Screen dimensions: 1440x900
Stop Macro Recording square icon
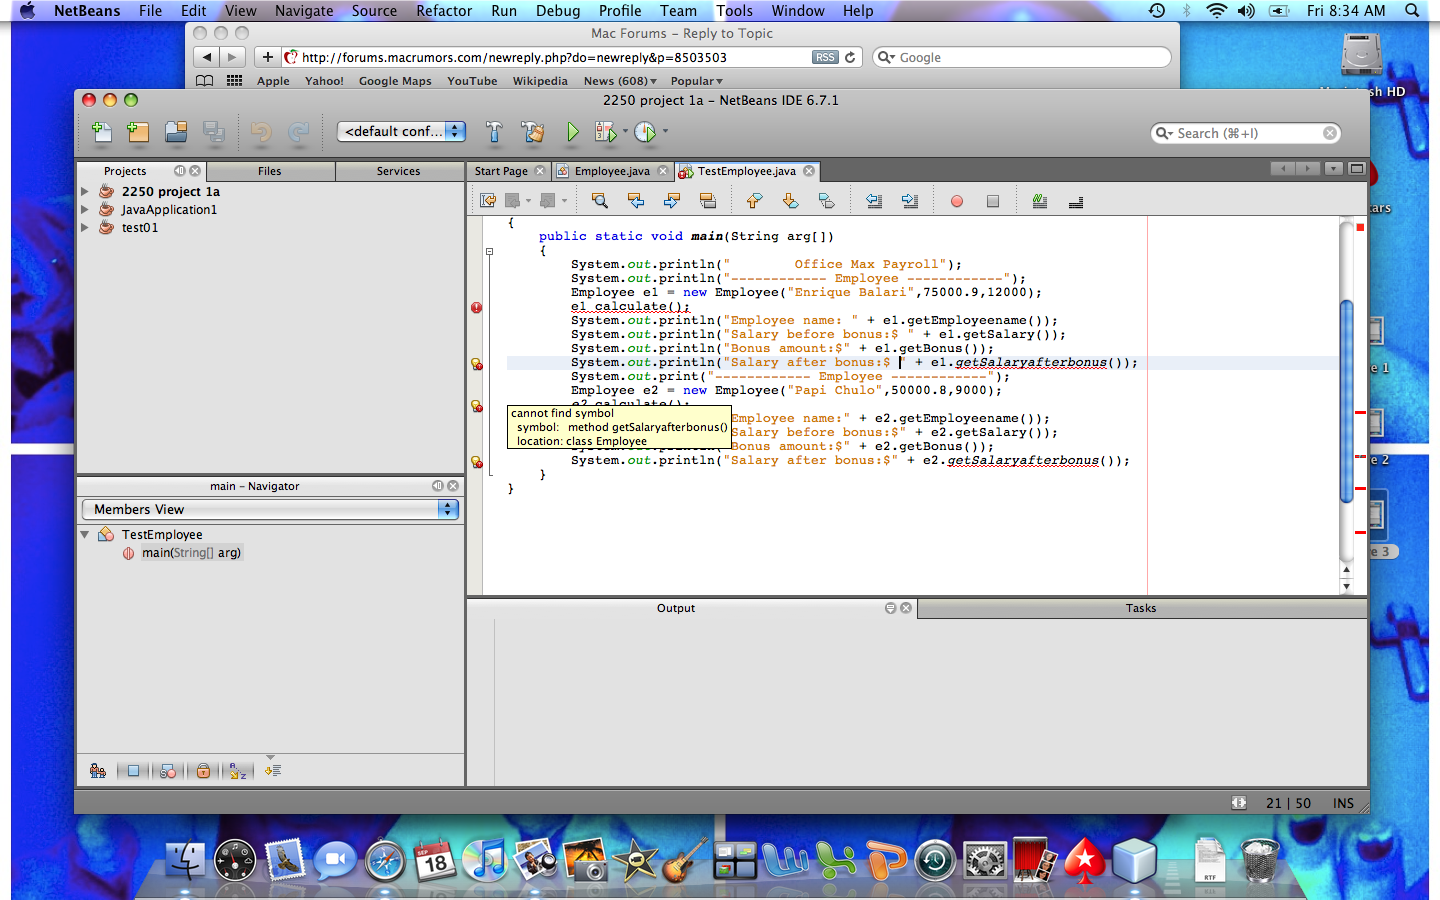pyautogui.click(x=993, y=201)
